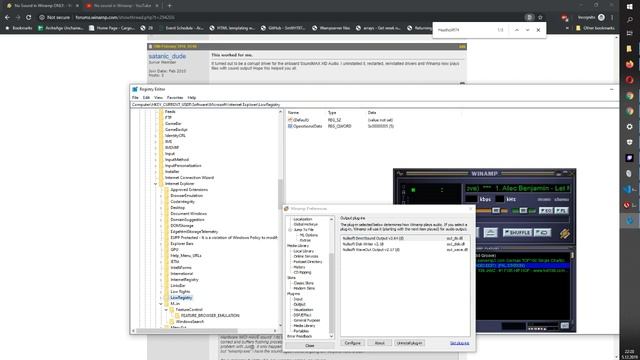Go to next find-in-page match
The height and width of the screenshot is (360, 640).
click(x=527, y=30)
